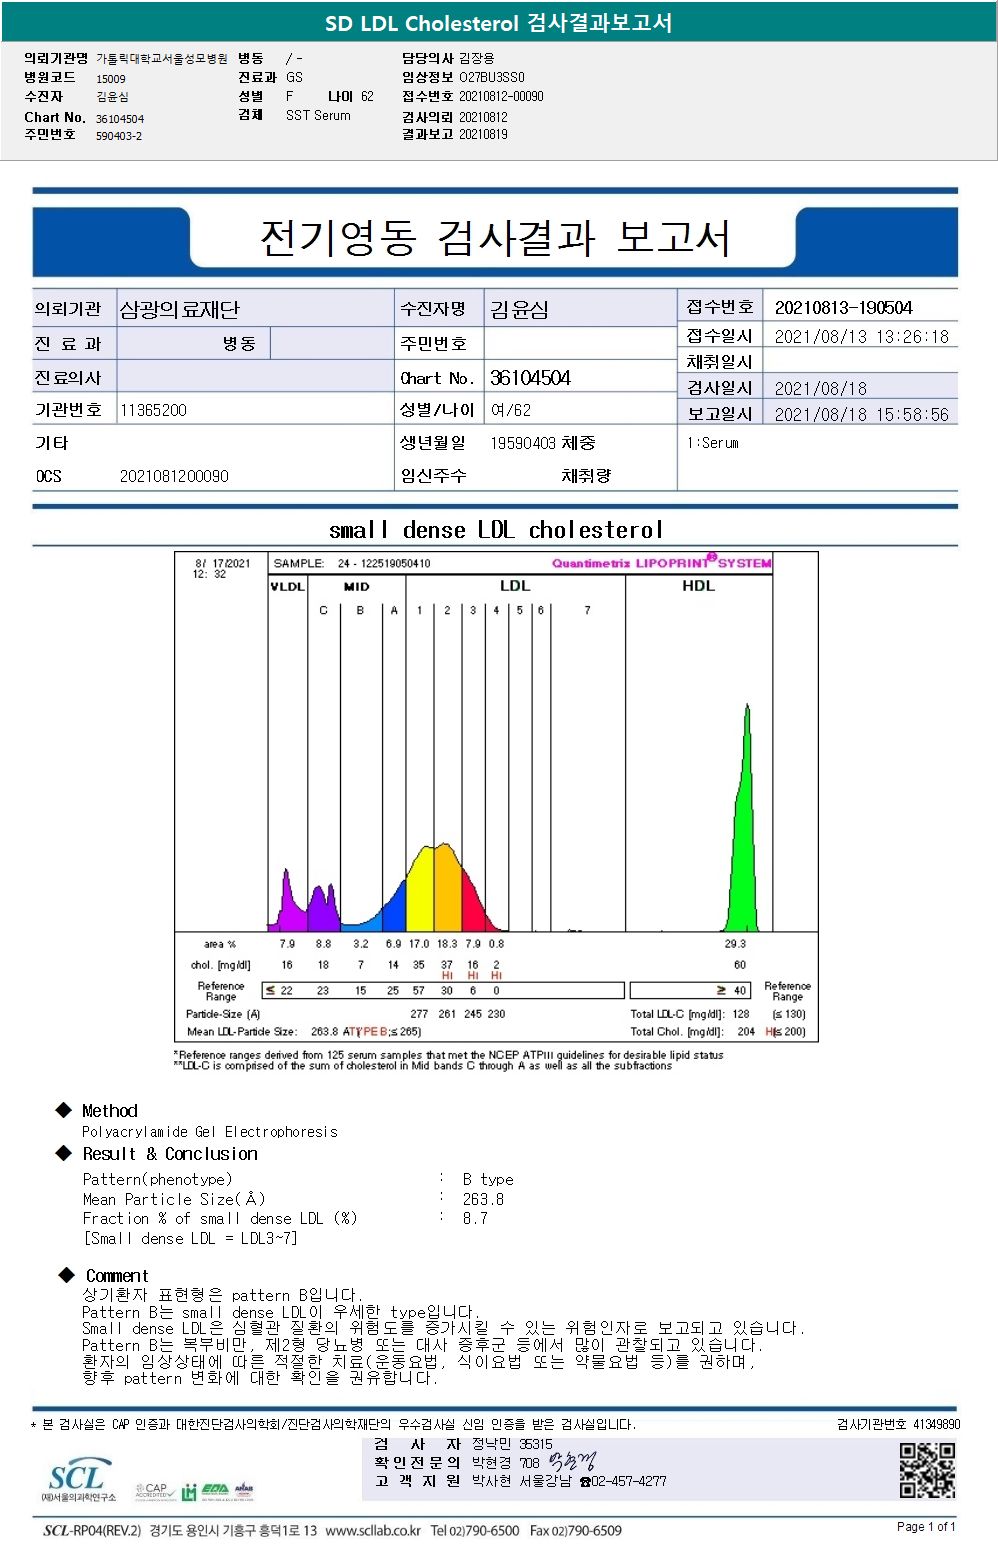This screenshot has width=998, height=1564.
Task: Click the telephone symbol before 02-457-4277
Action: pos(585,1482)
